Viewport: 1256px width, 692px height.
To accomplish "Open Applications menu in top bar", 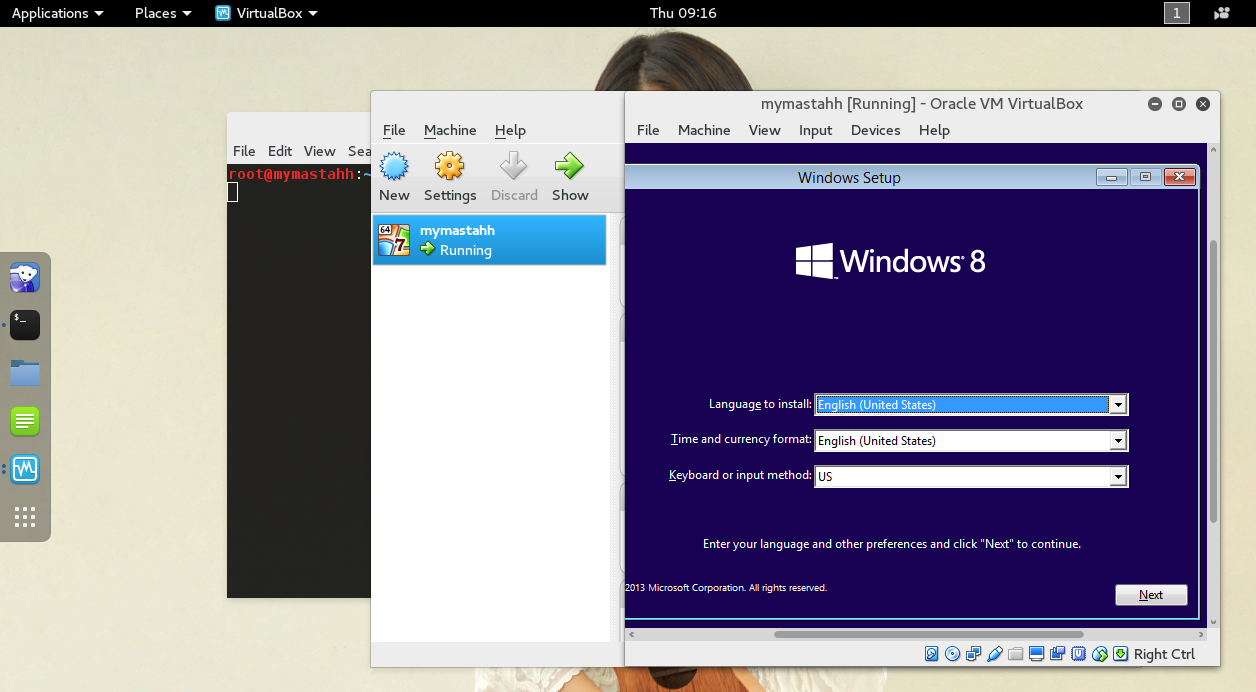I will tap(57, 13).
